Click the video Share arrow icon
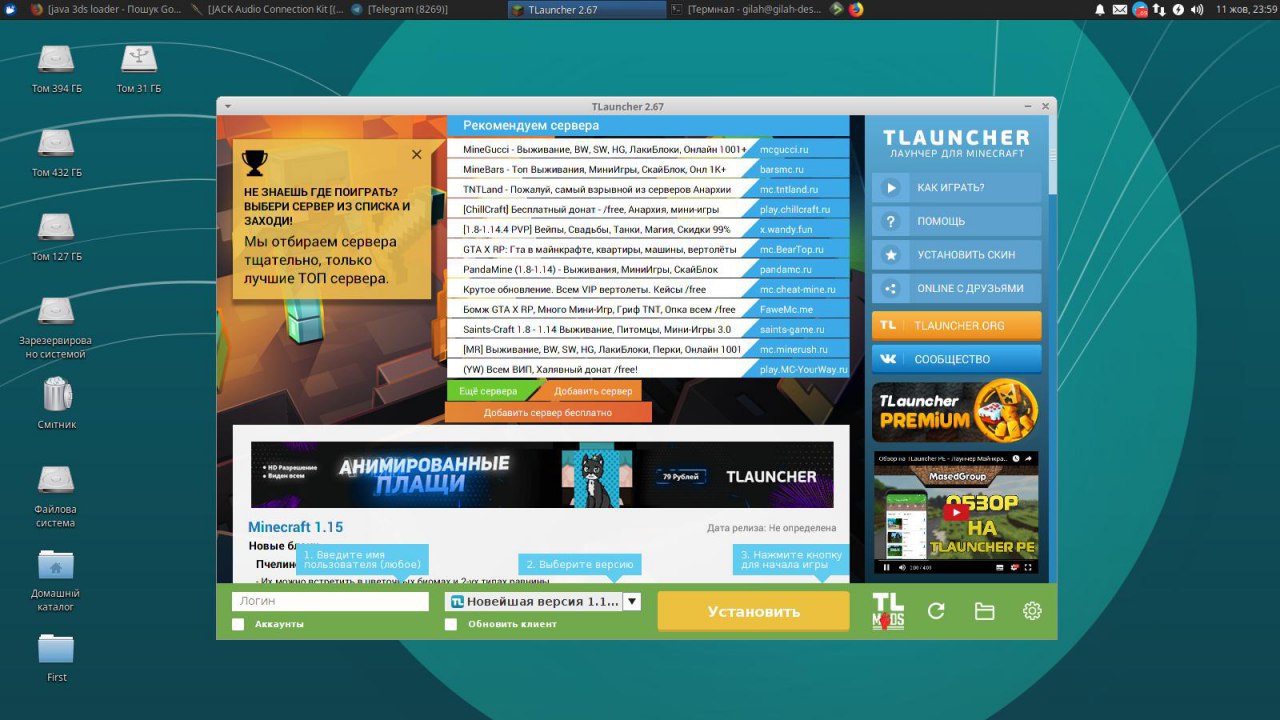The height and width of the screenshot is (720, 1280). click(1029, 458)
